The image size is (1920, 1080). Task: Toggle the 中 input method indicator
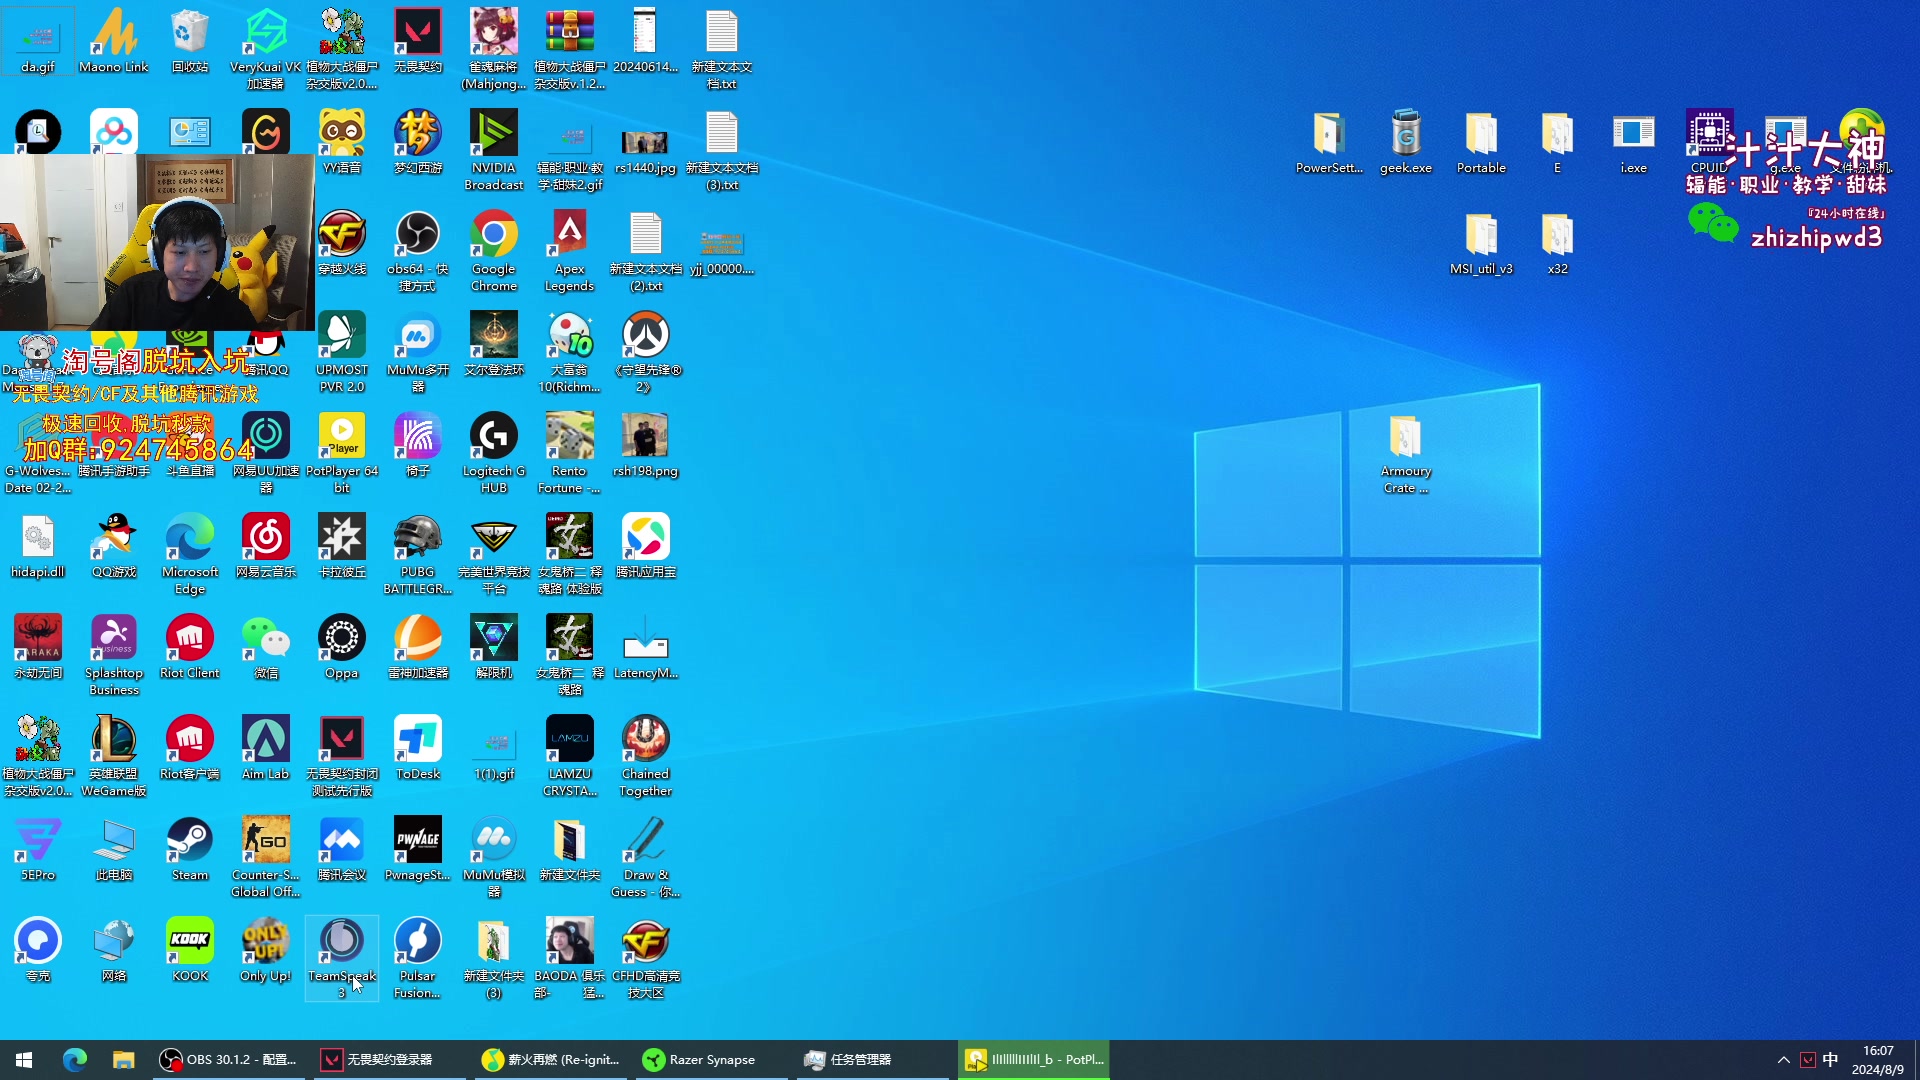[x=1830, y=1060]
